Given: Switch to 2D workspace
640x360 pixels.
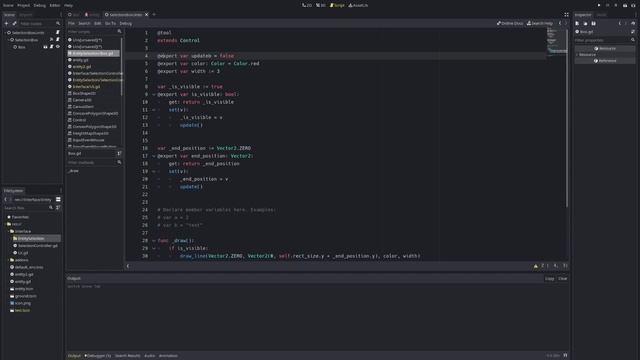Looking at the screenshot, I should click(x=307, y=5).
